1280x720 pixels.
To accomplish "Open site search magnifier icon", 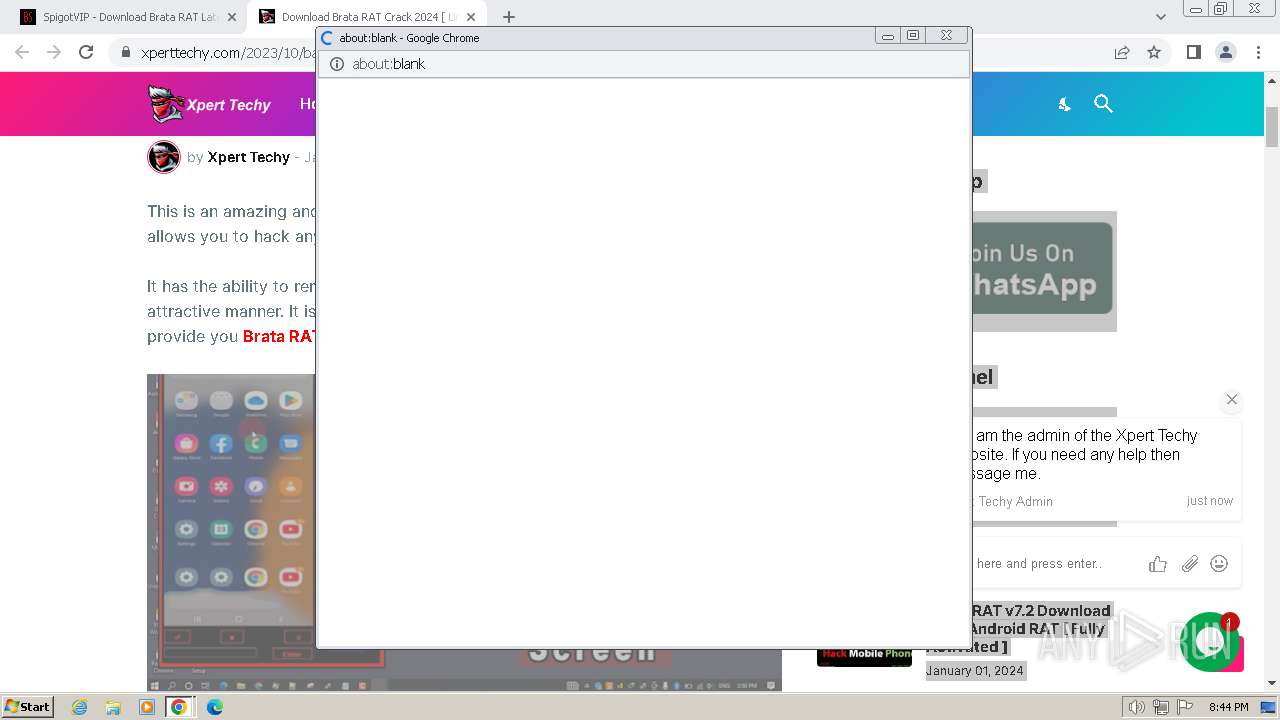I will (x=1103, y=104).
